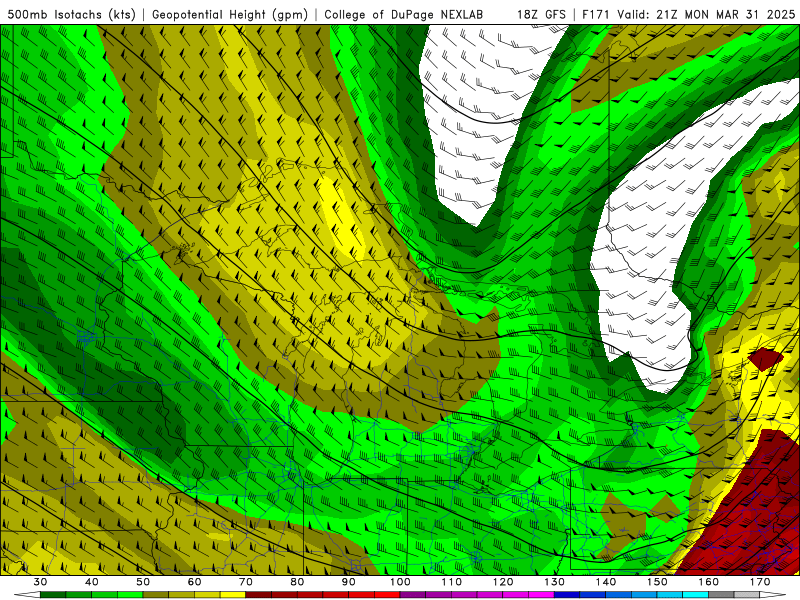Click the 50 label on the color scale
Screen dimensions: 800x600
143,582
